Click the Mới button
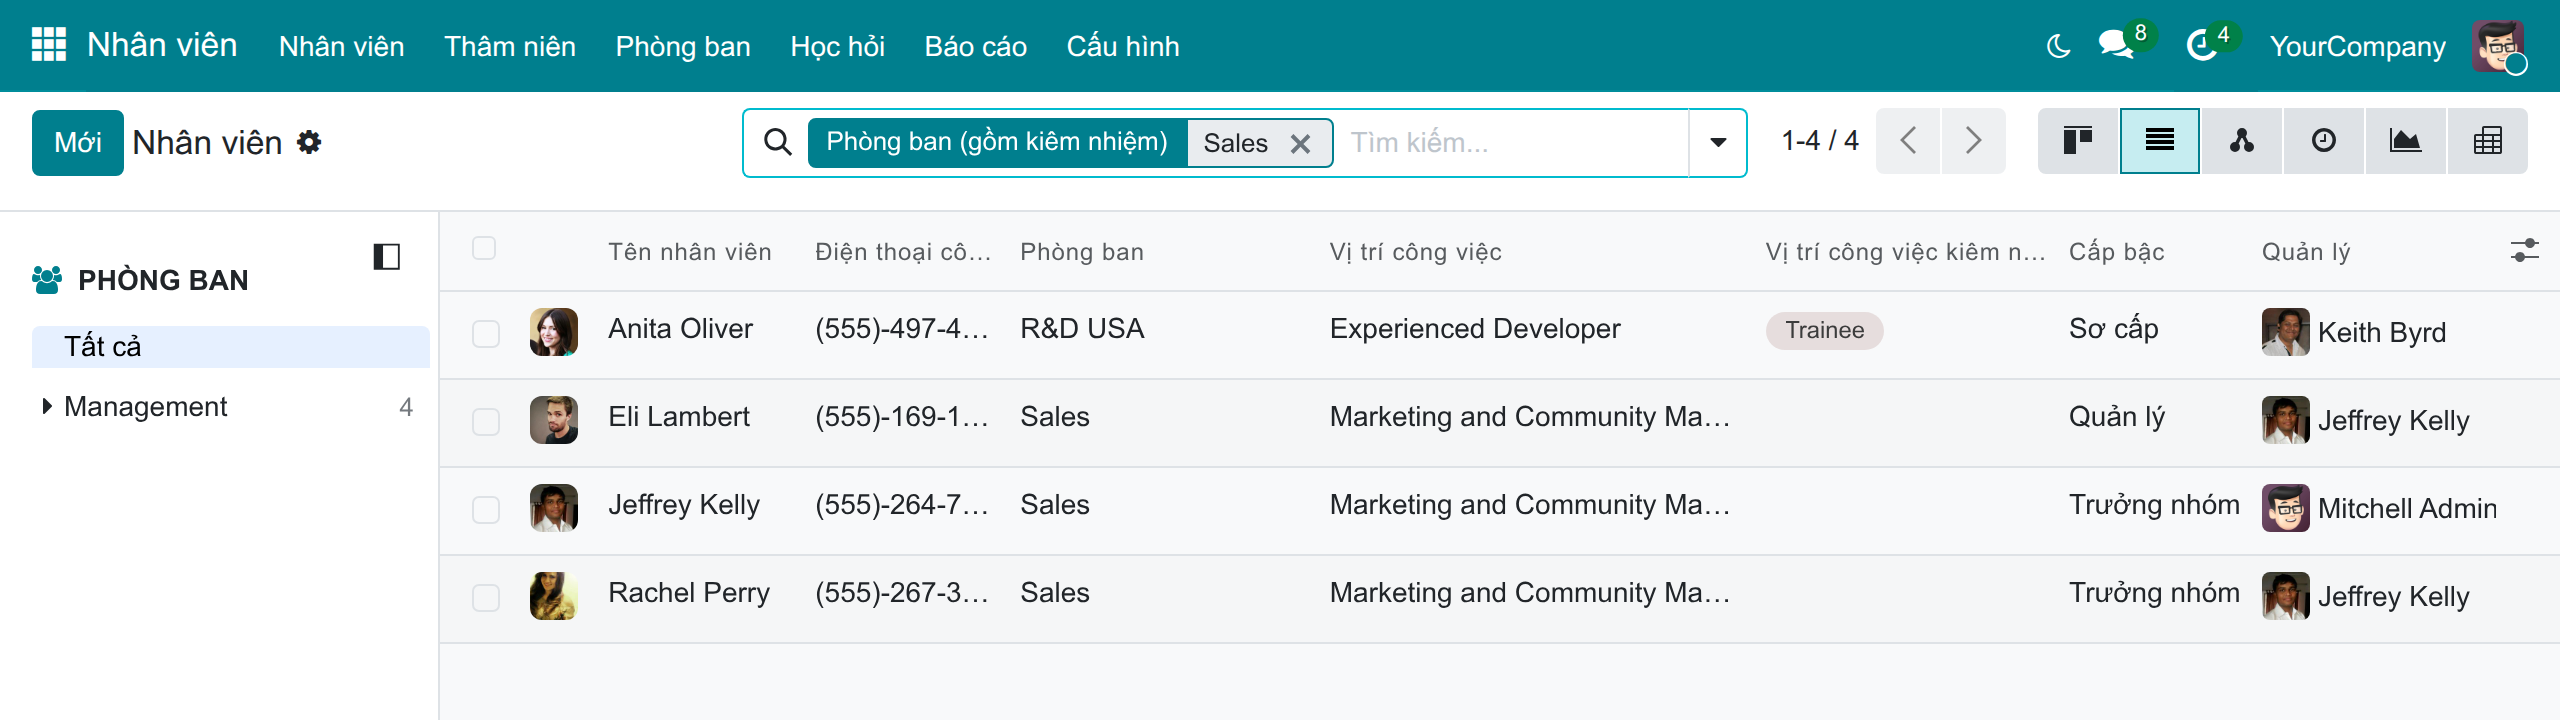The height and width of the screenshot is (720, 2560). (x=78, y=143)
